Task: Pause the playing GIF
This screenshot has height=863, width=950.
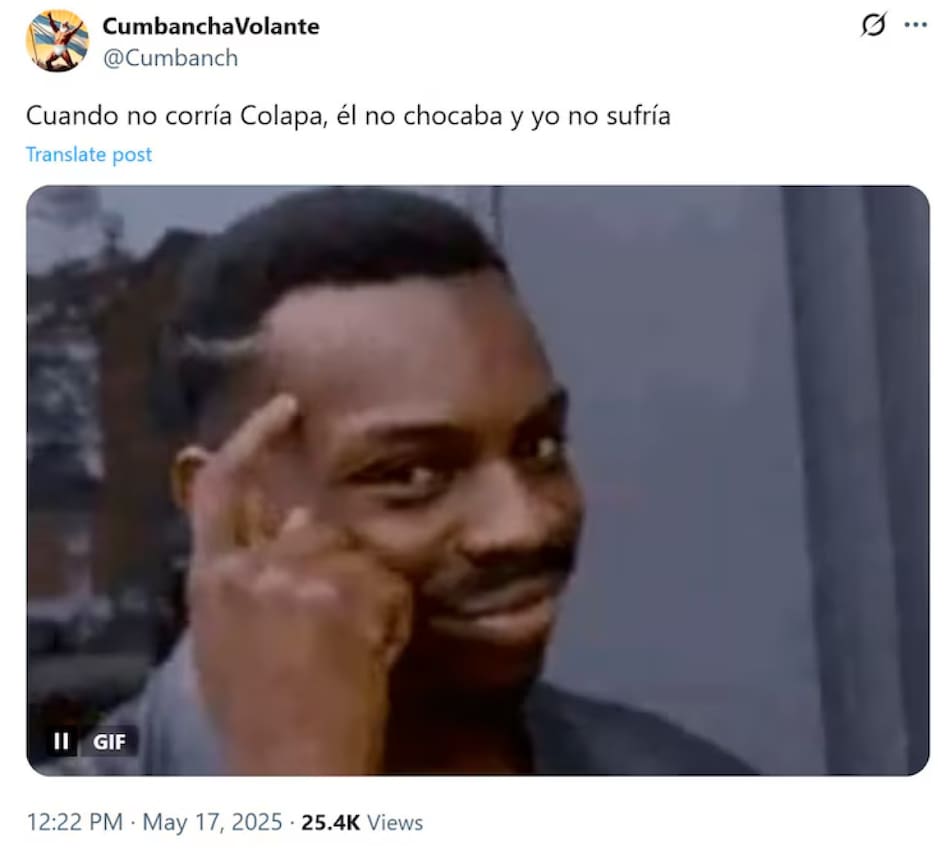Action: (x=61, y=741)
